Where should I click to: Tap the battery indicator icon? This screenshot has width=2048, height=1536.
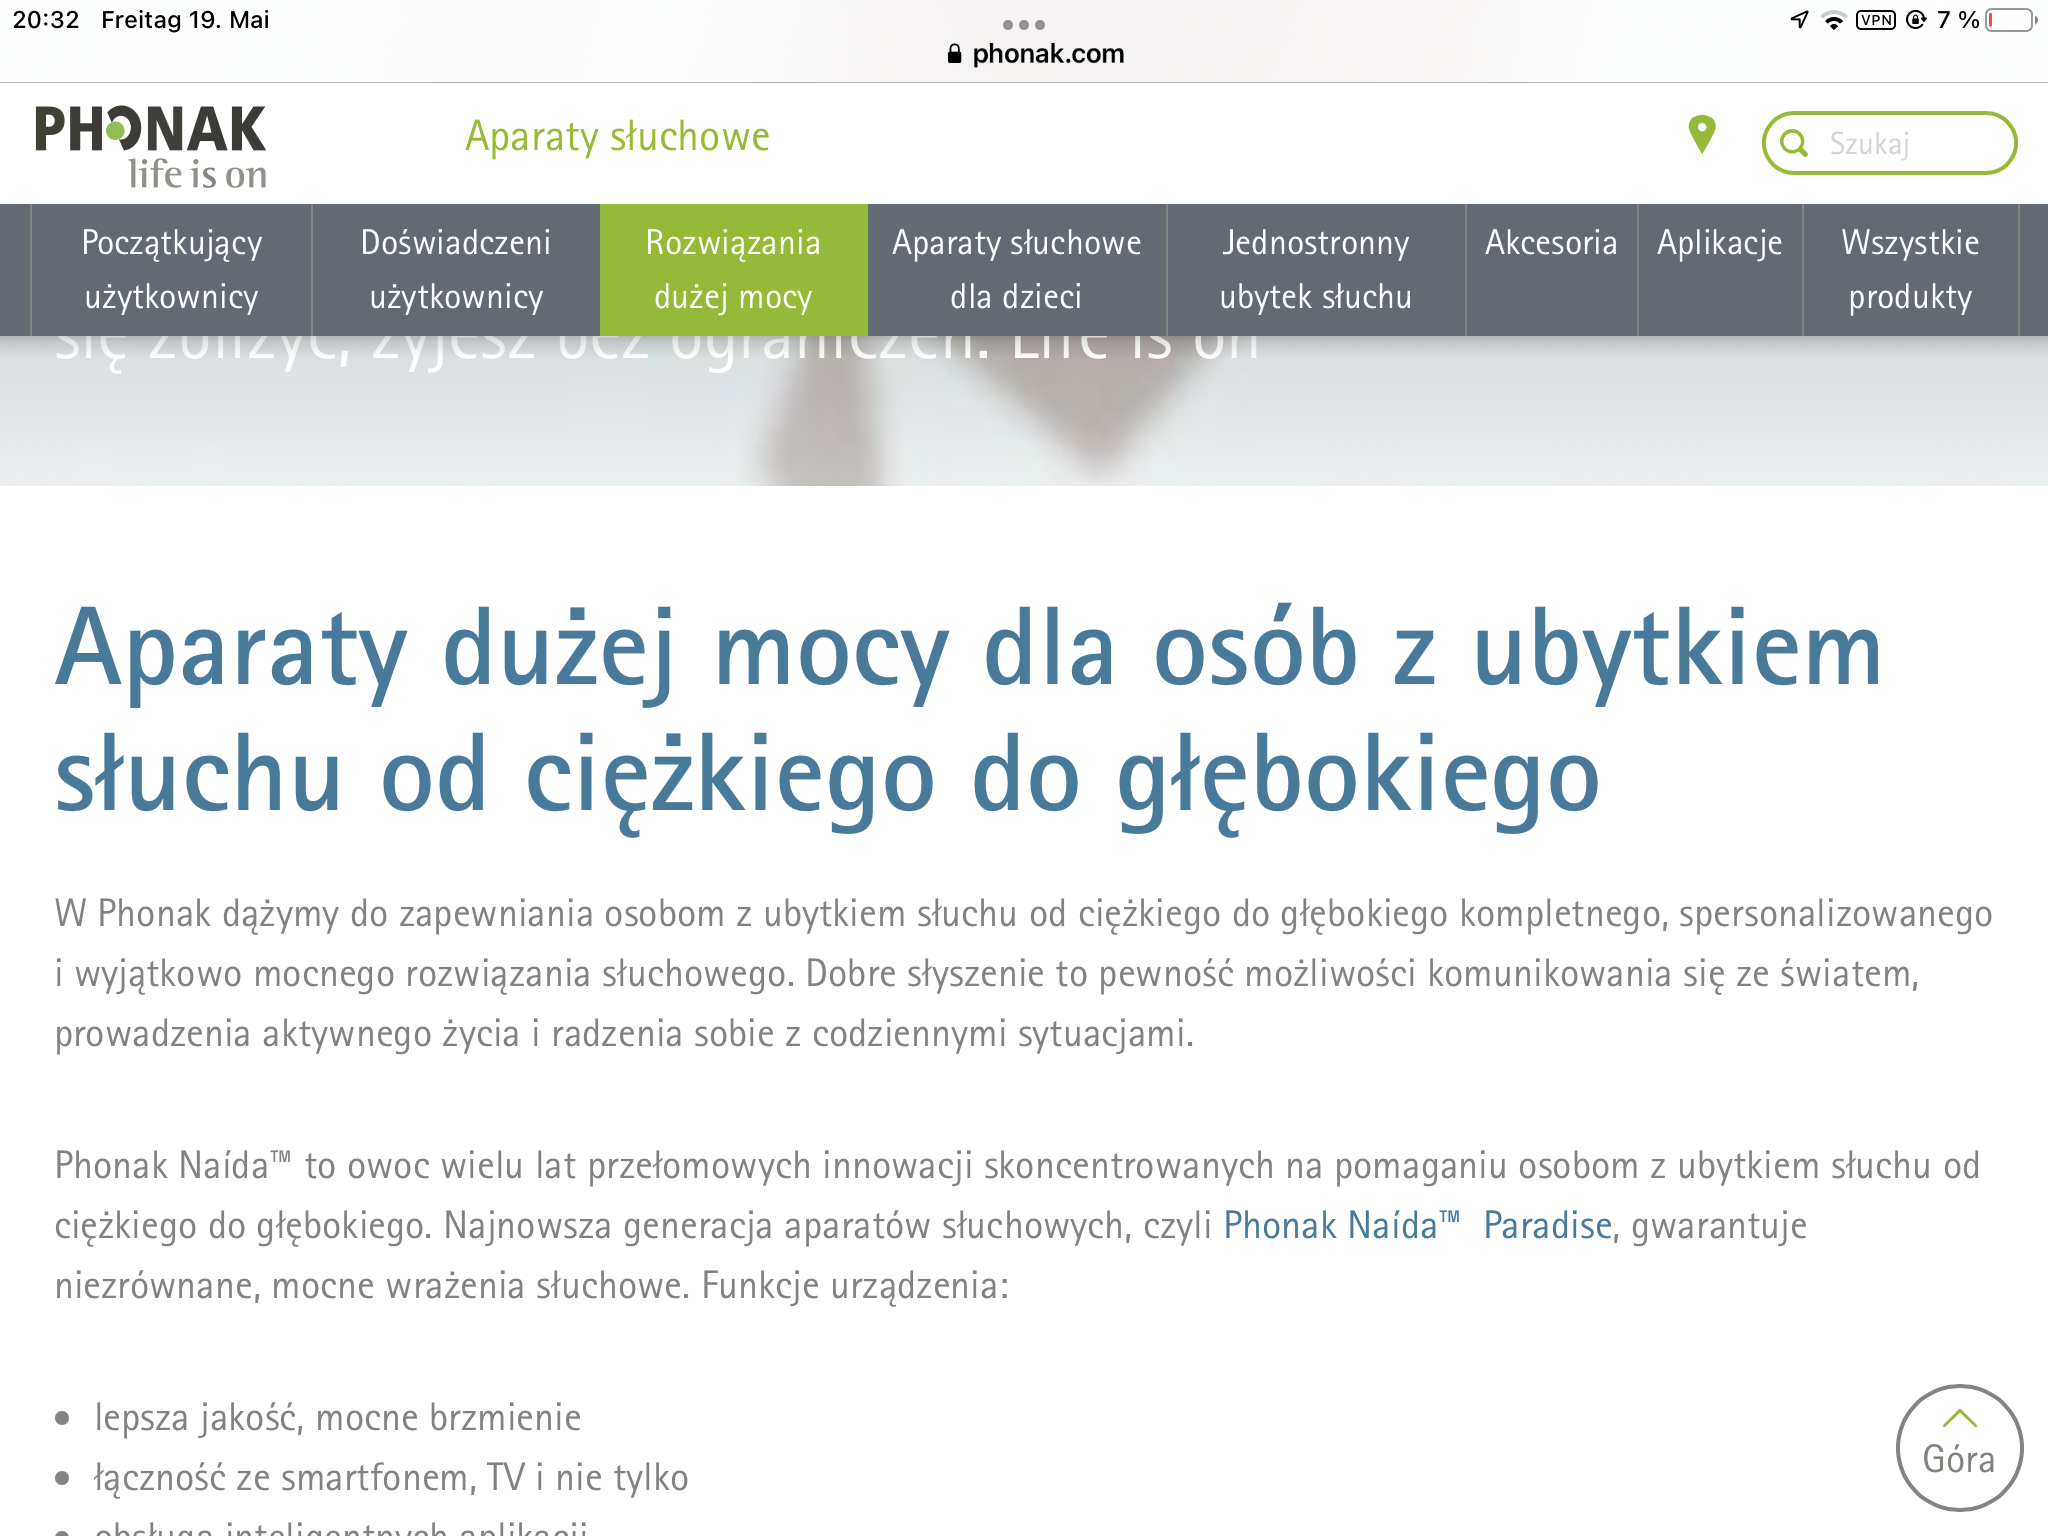tap(2011, 20)
